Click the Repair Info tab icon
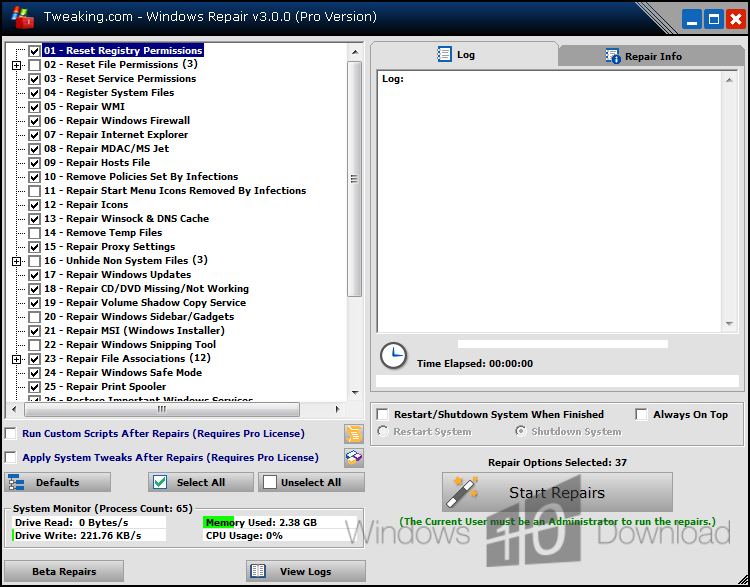Viewport: 750px width, 587px height. [x=613, y=56]
